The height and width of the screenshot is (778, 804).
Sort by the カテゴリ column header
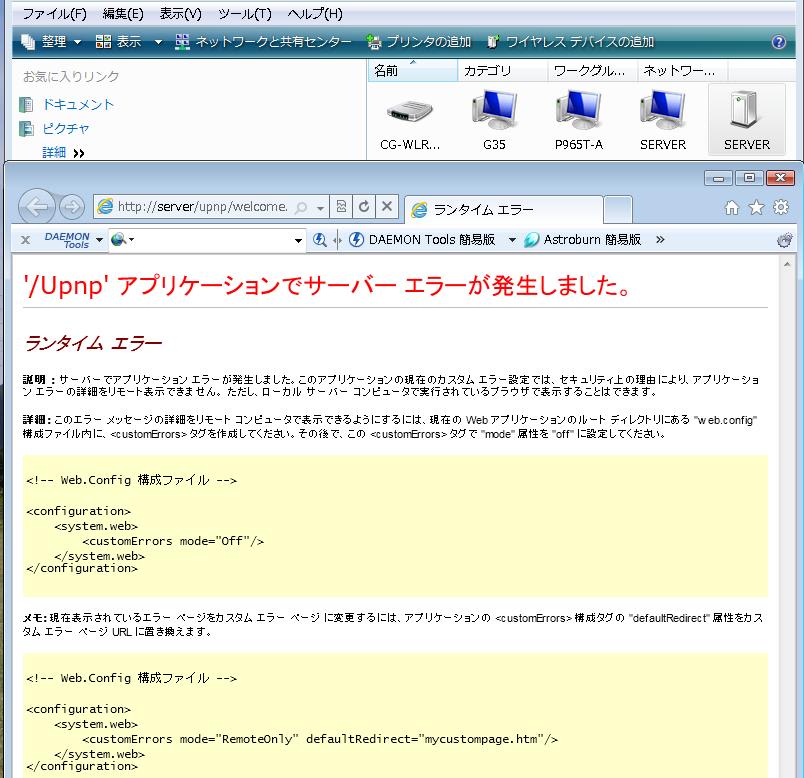502,70
